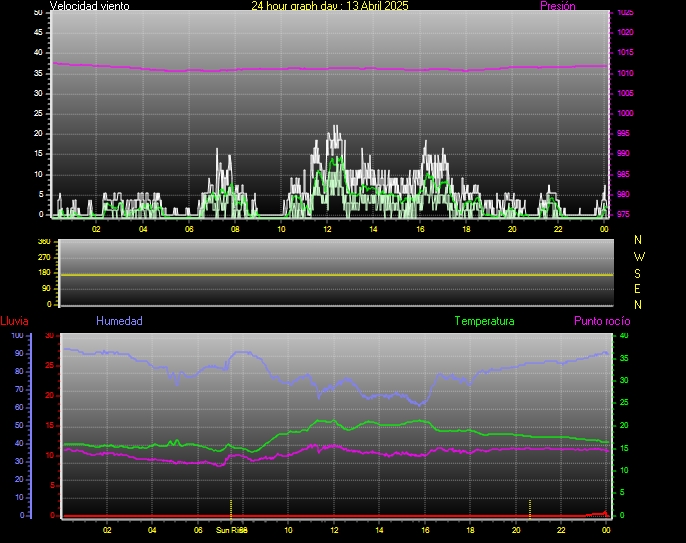Click the red 20 value on the rain axis
Screen dimensions: 686x543
click(x=49, y=396)
